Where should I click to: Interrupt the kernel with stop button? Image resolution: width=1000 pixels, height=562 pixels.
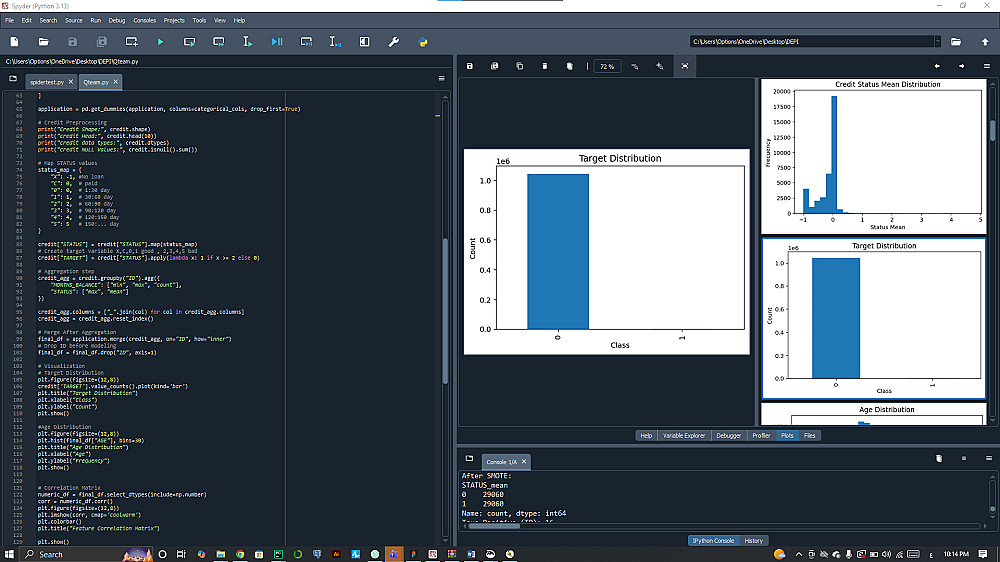pyautogui.click(x=964, y=458)
